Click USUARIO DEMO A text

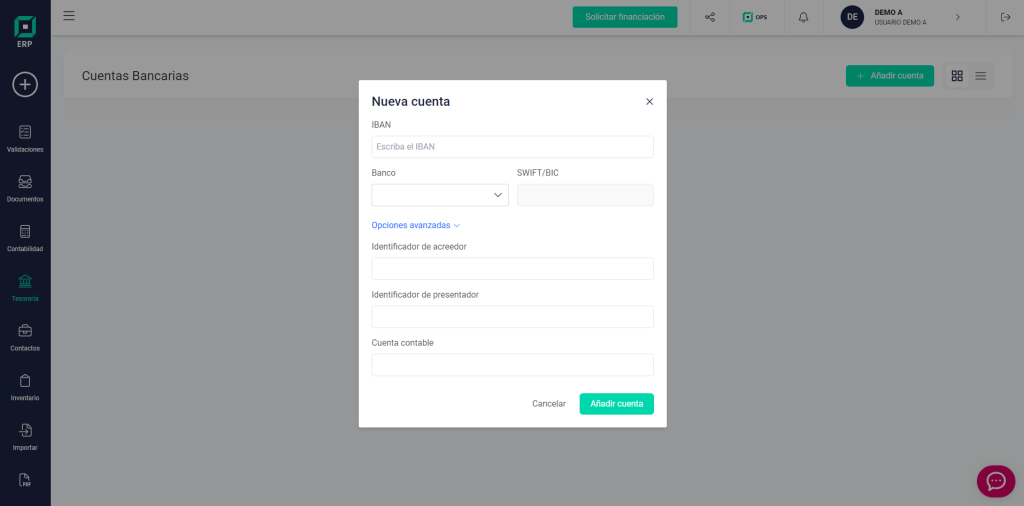[x=900, y=23]
